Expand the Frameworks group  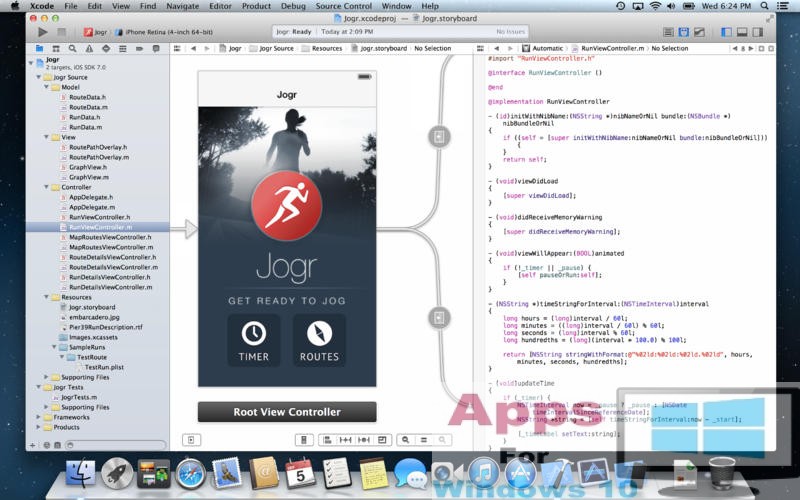click(39, 417)
